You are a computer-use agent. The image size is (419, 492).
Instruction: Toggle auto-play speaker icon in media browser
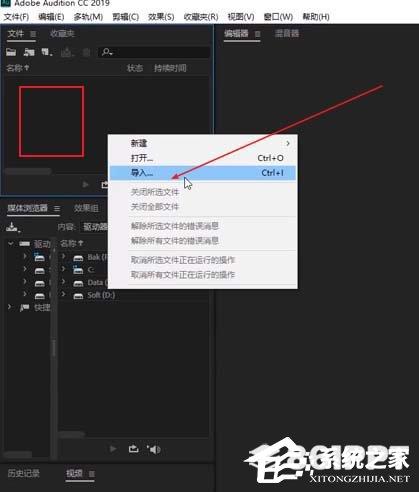coord(154,449)
